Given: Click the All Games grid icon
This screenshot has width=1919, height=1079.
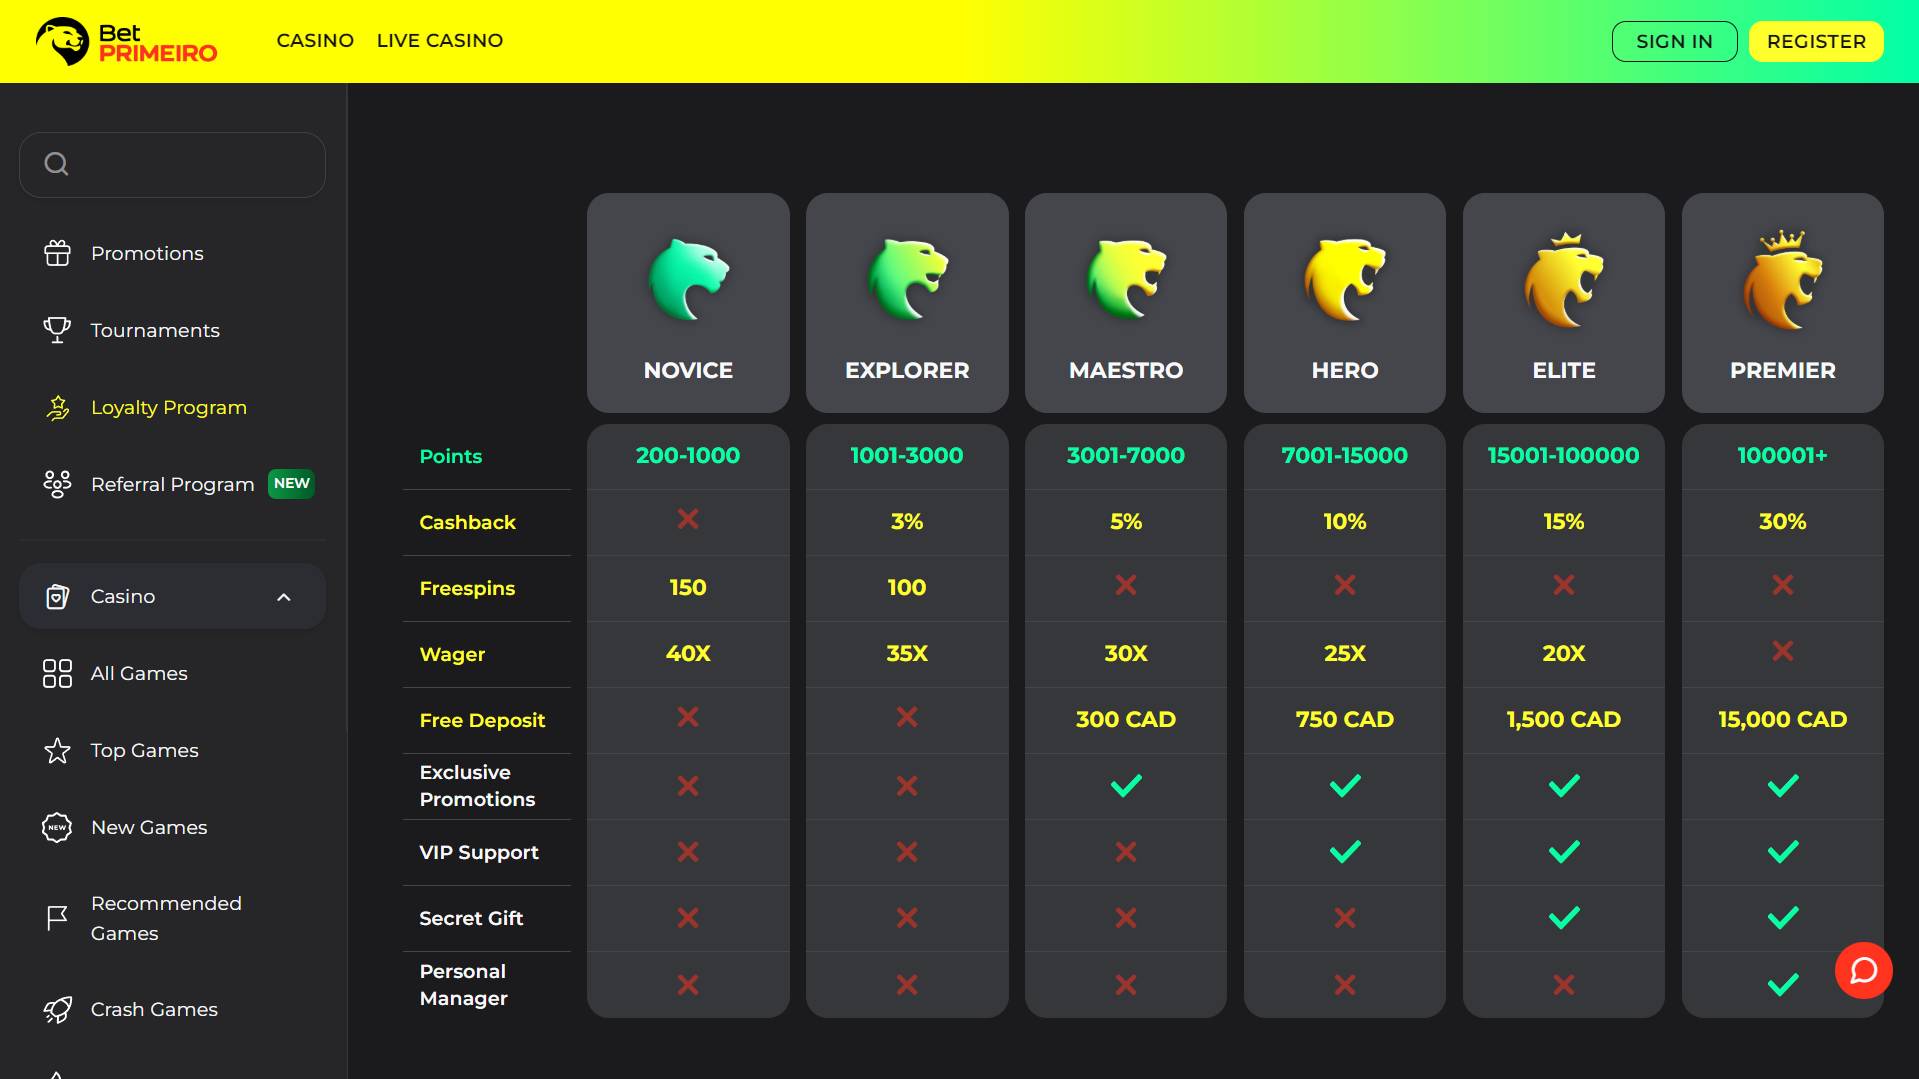Looking at the screenshot, I should 57,673.
